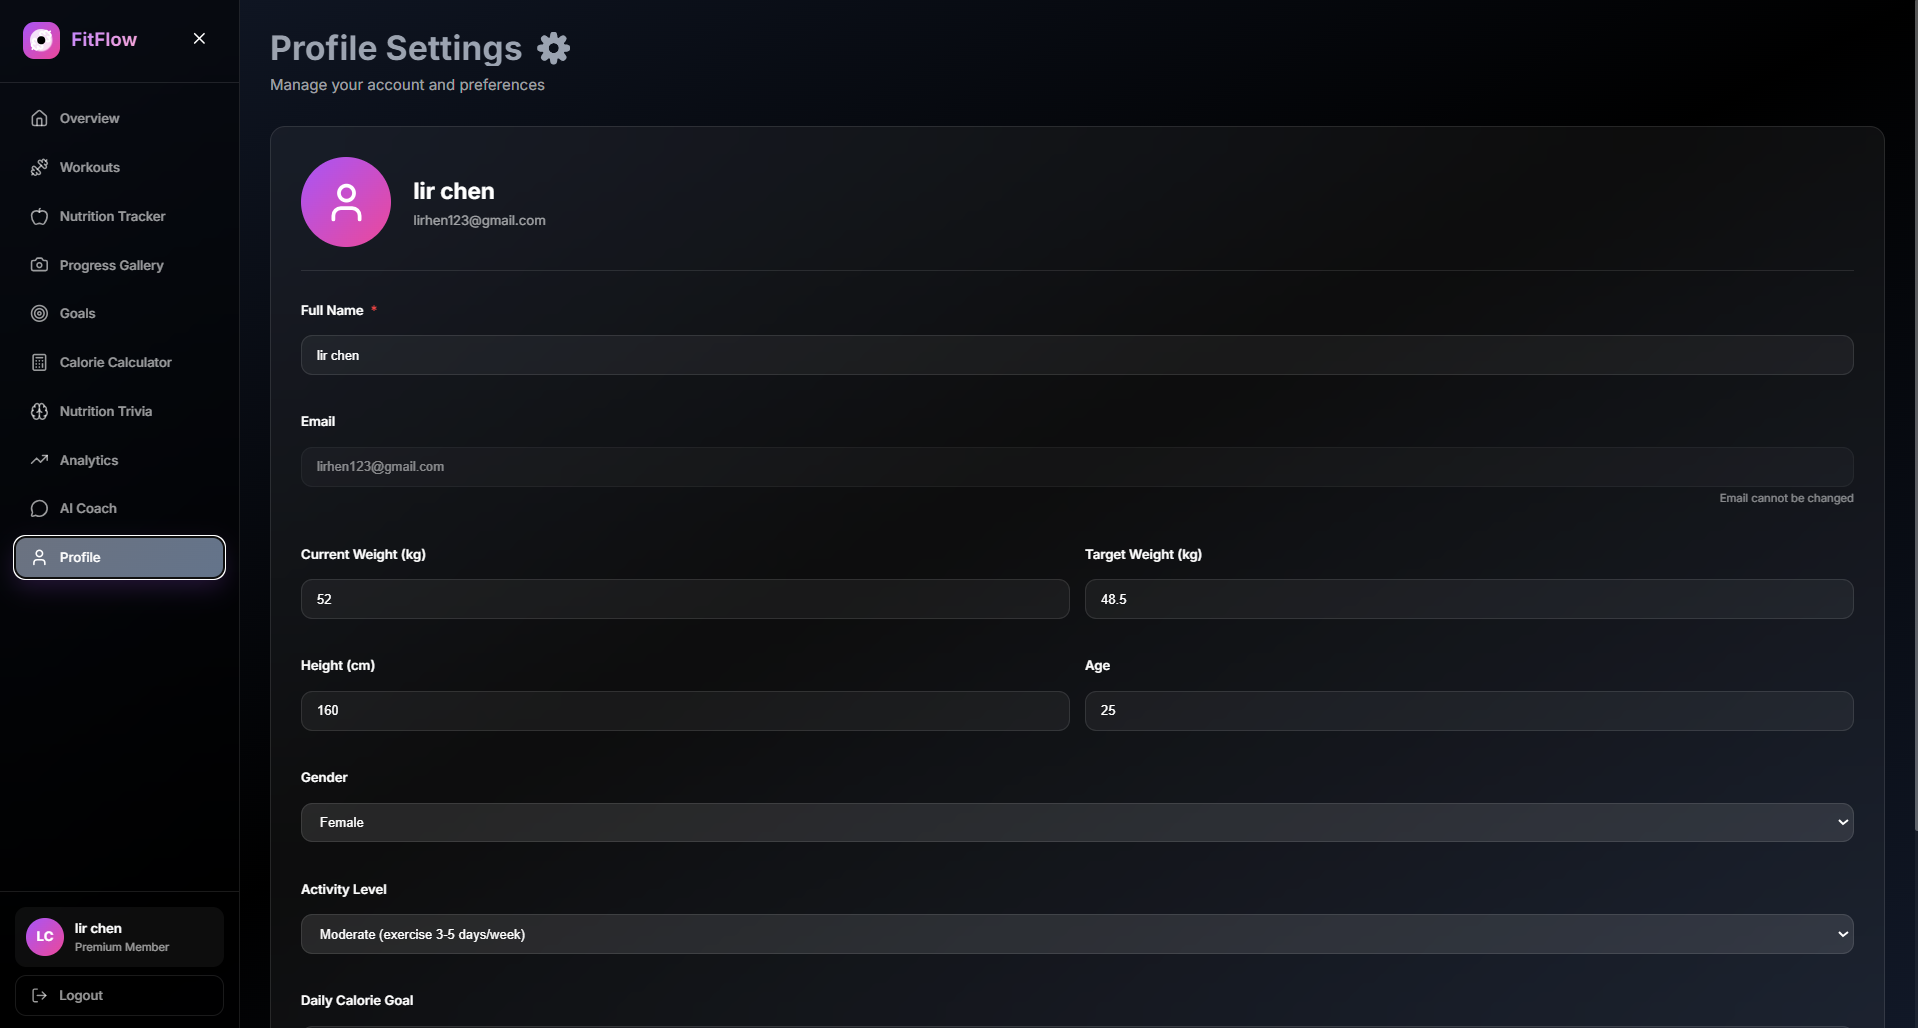Click the lir chen Premium Member card
Screen dimensions: 1918x1028
pyautogui.click(x=119, y=937)
